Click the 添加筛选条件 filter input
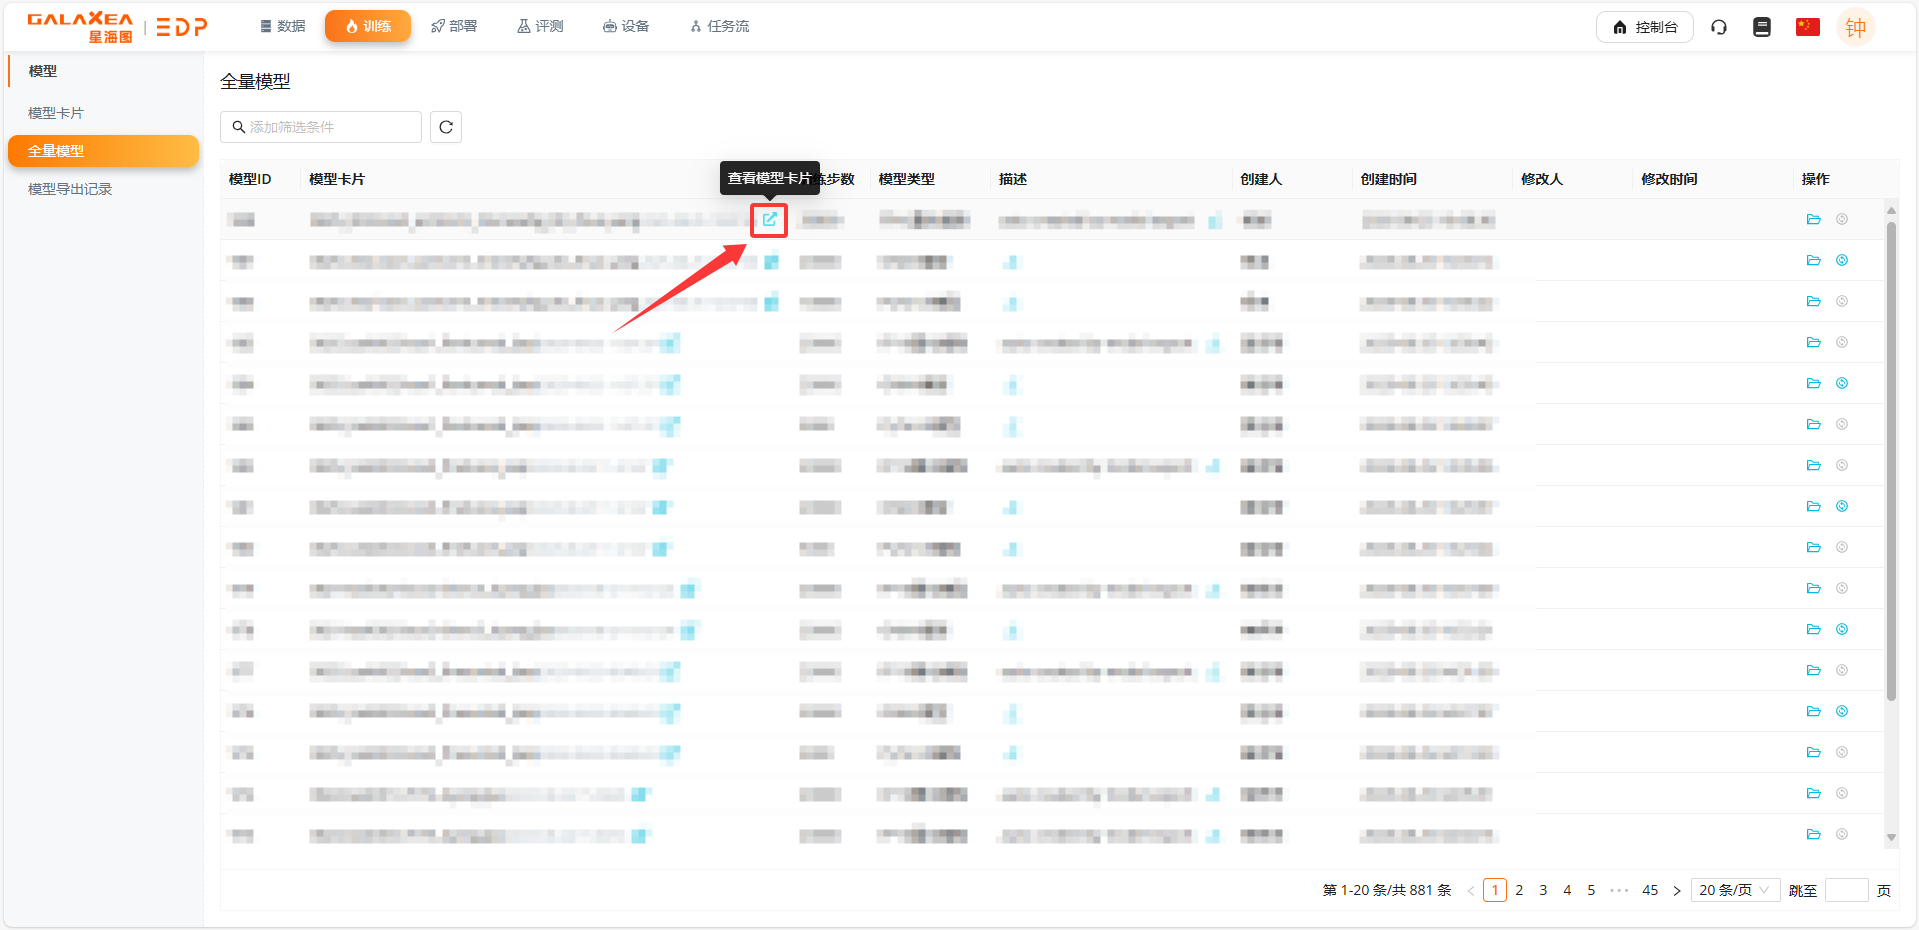This screenshot has width=1919, height=930. click(x=321, y=127)
